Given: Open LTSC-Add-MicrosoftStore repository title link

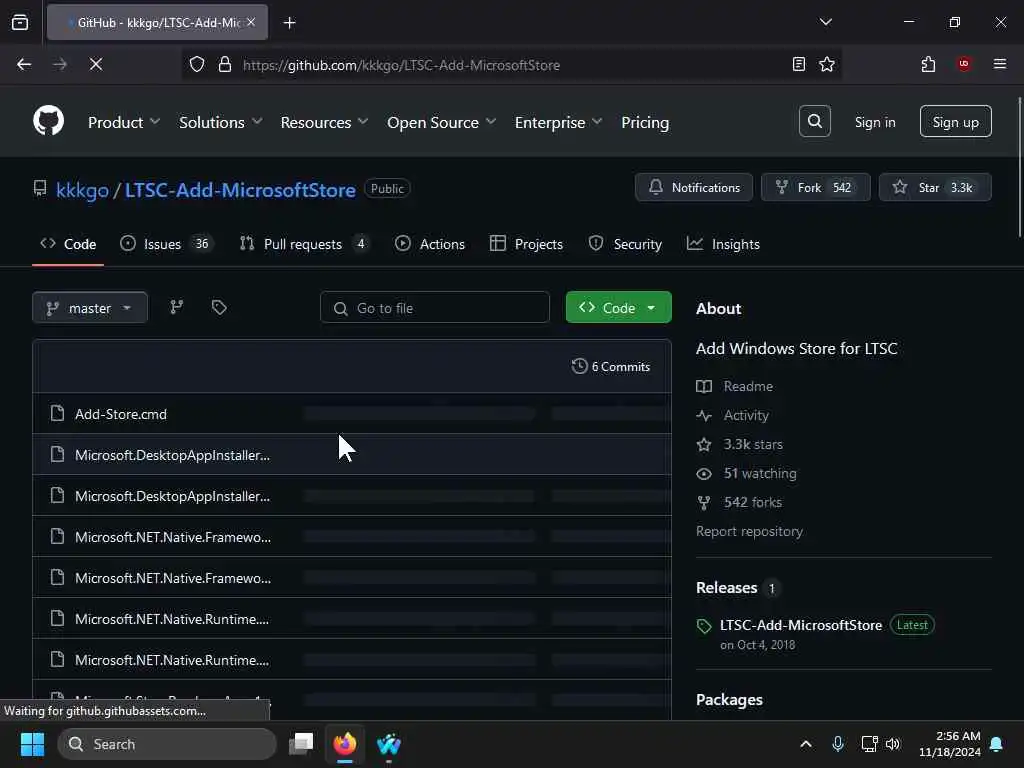Looking at the screenshot, I should [x=240, y=190].
